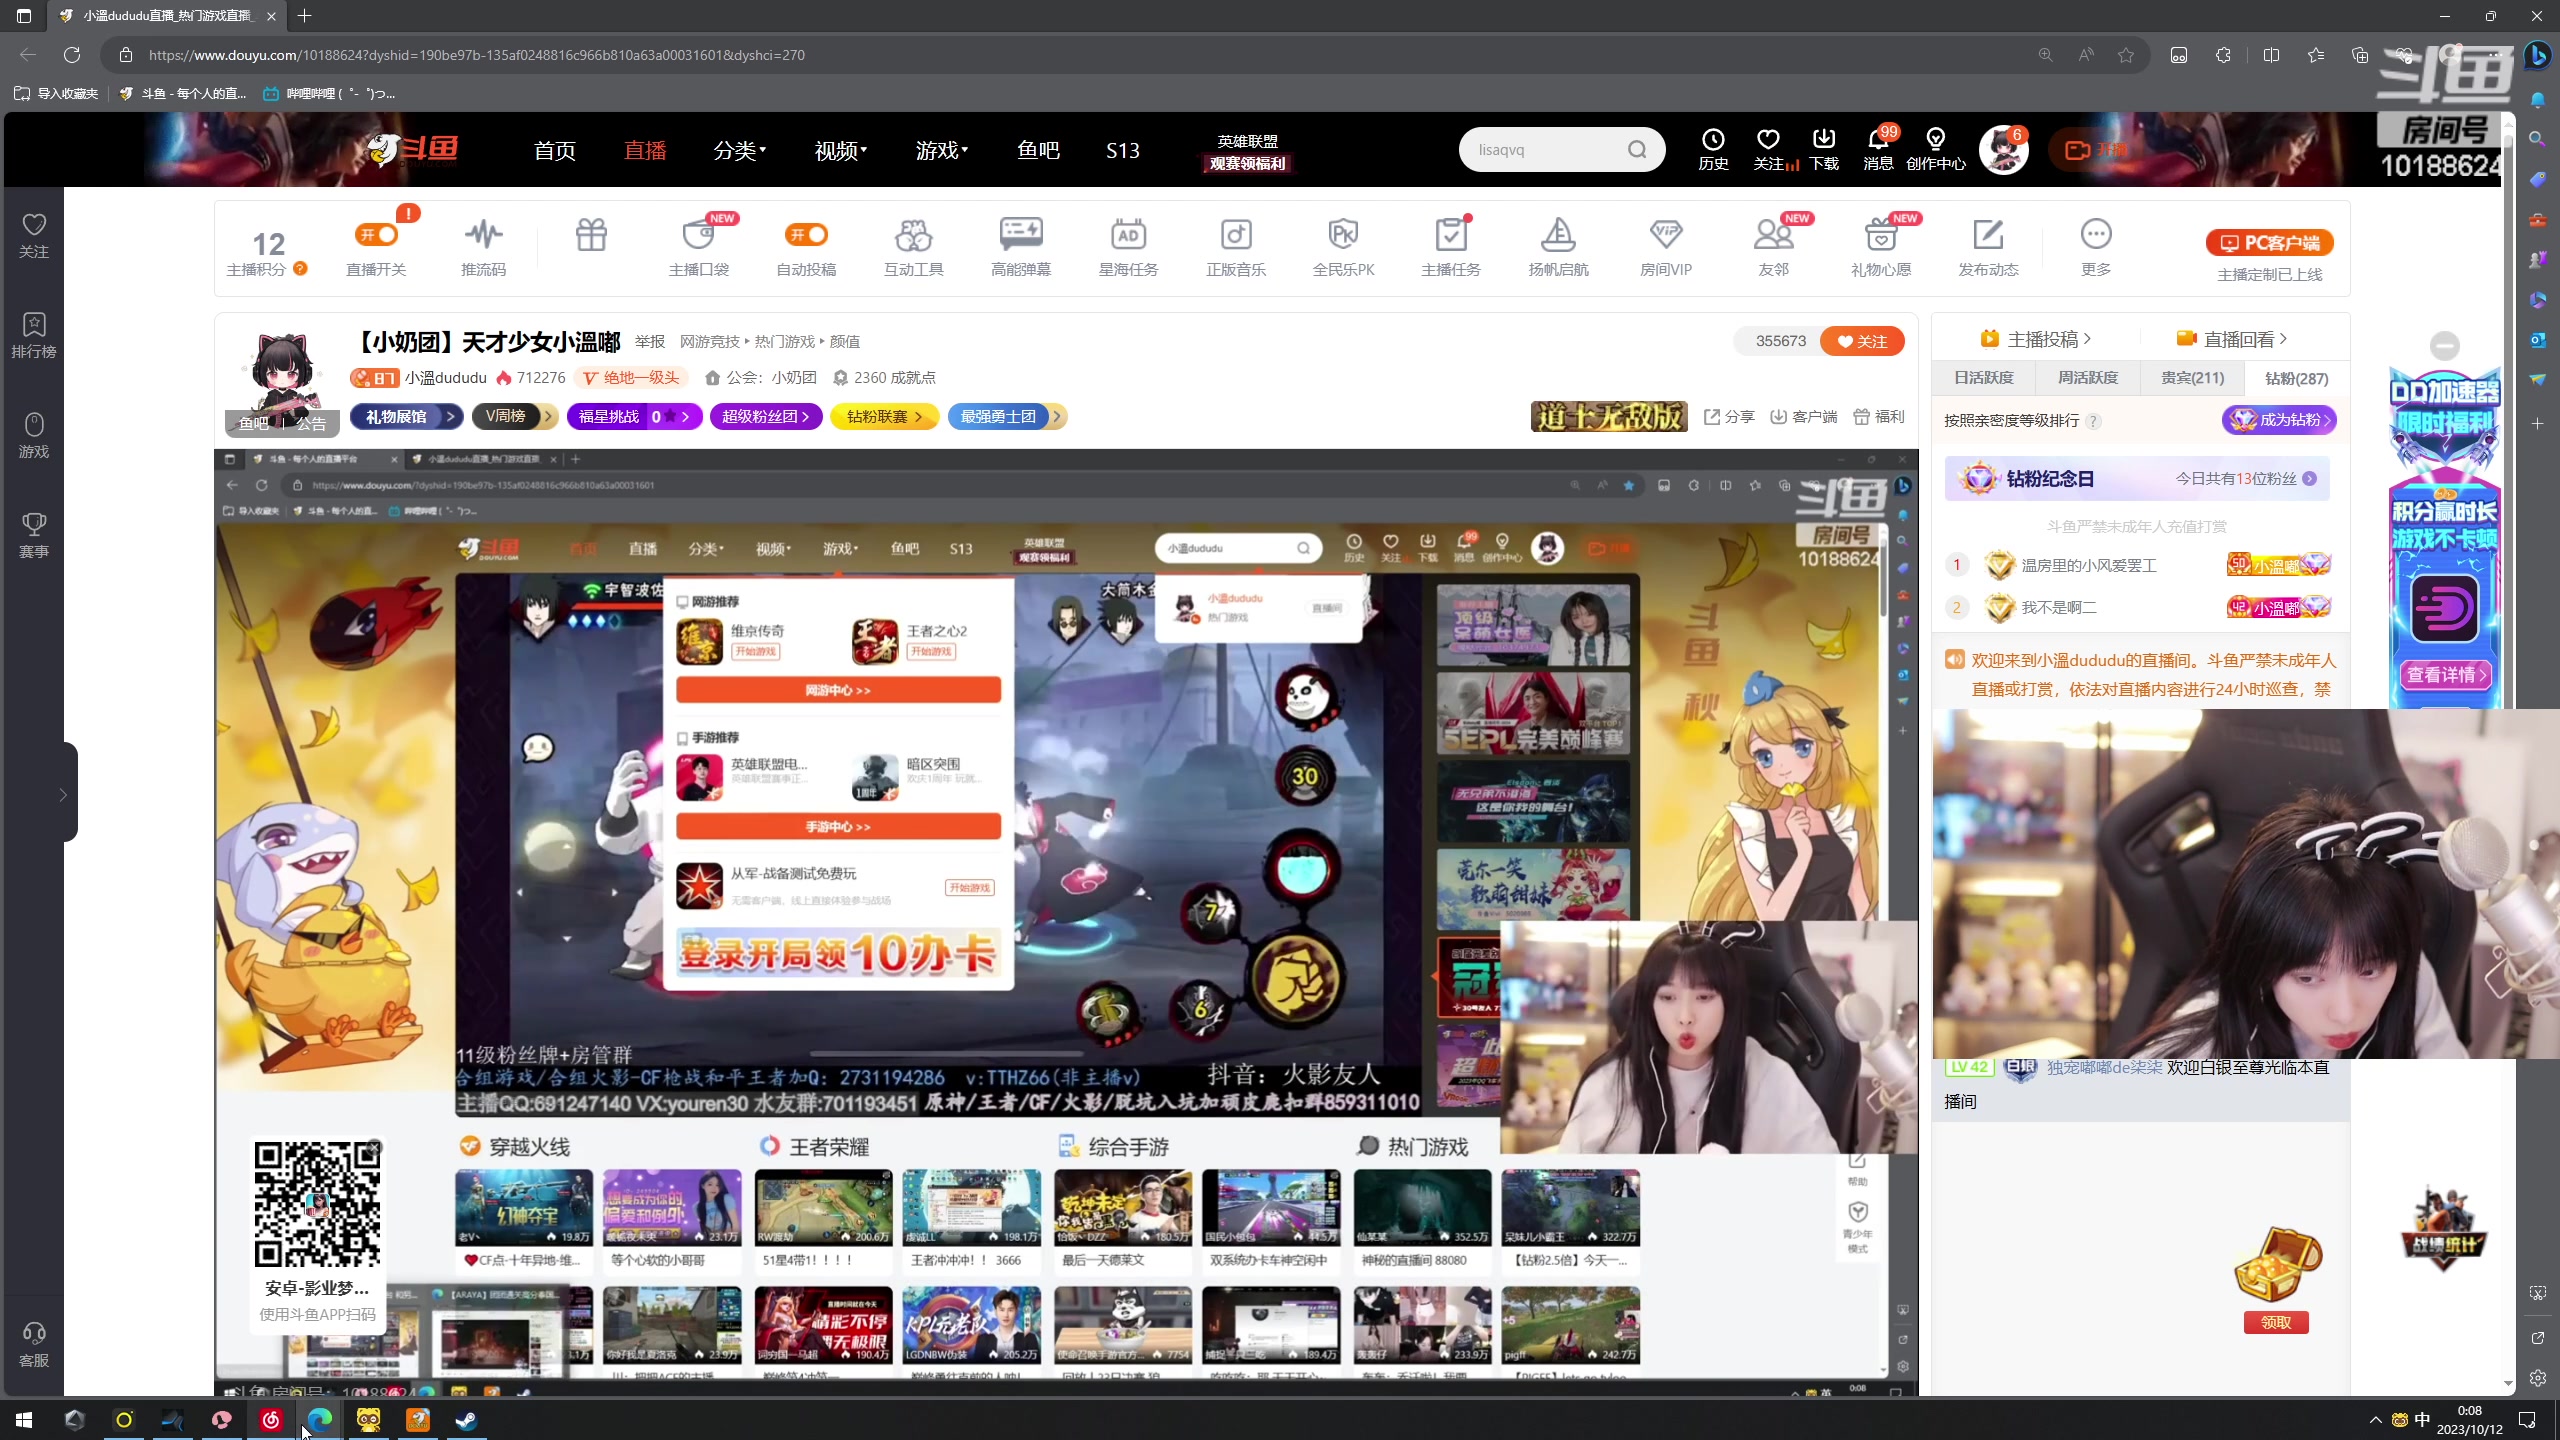Viewport: 2560px width, 1440px height.
Task: Expand 钻粉联赛 diamond league
Action: (x=884, y=417)
